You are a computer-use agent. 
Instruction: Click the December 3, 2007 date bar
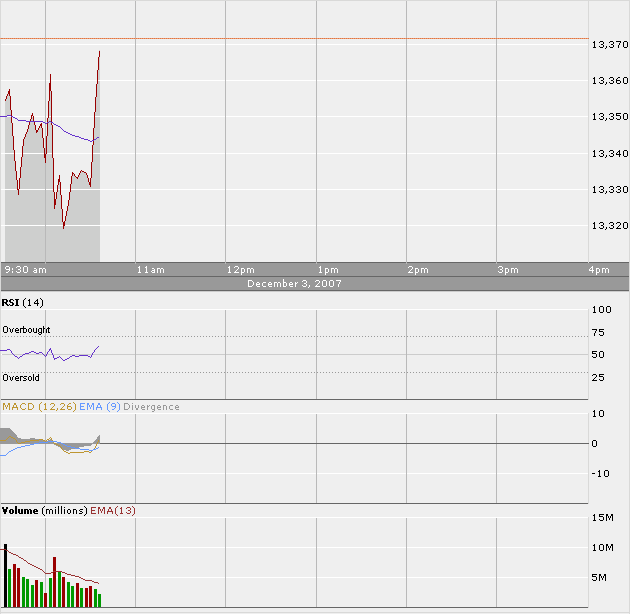click(294, 284)
